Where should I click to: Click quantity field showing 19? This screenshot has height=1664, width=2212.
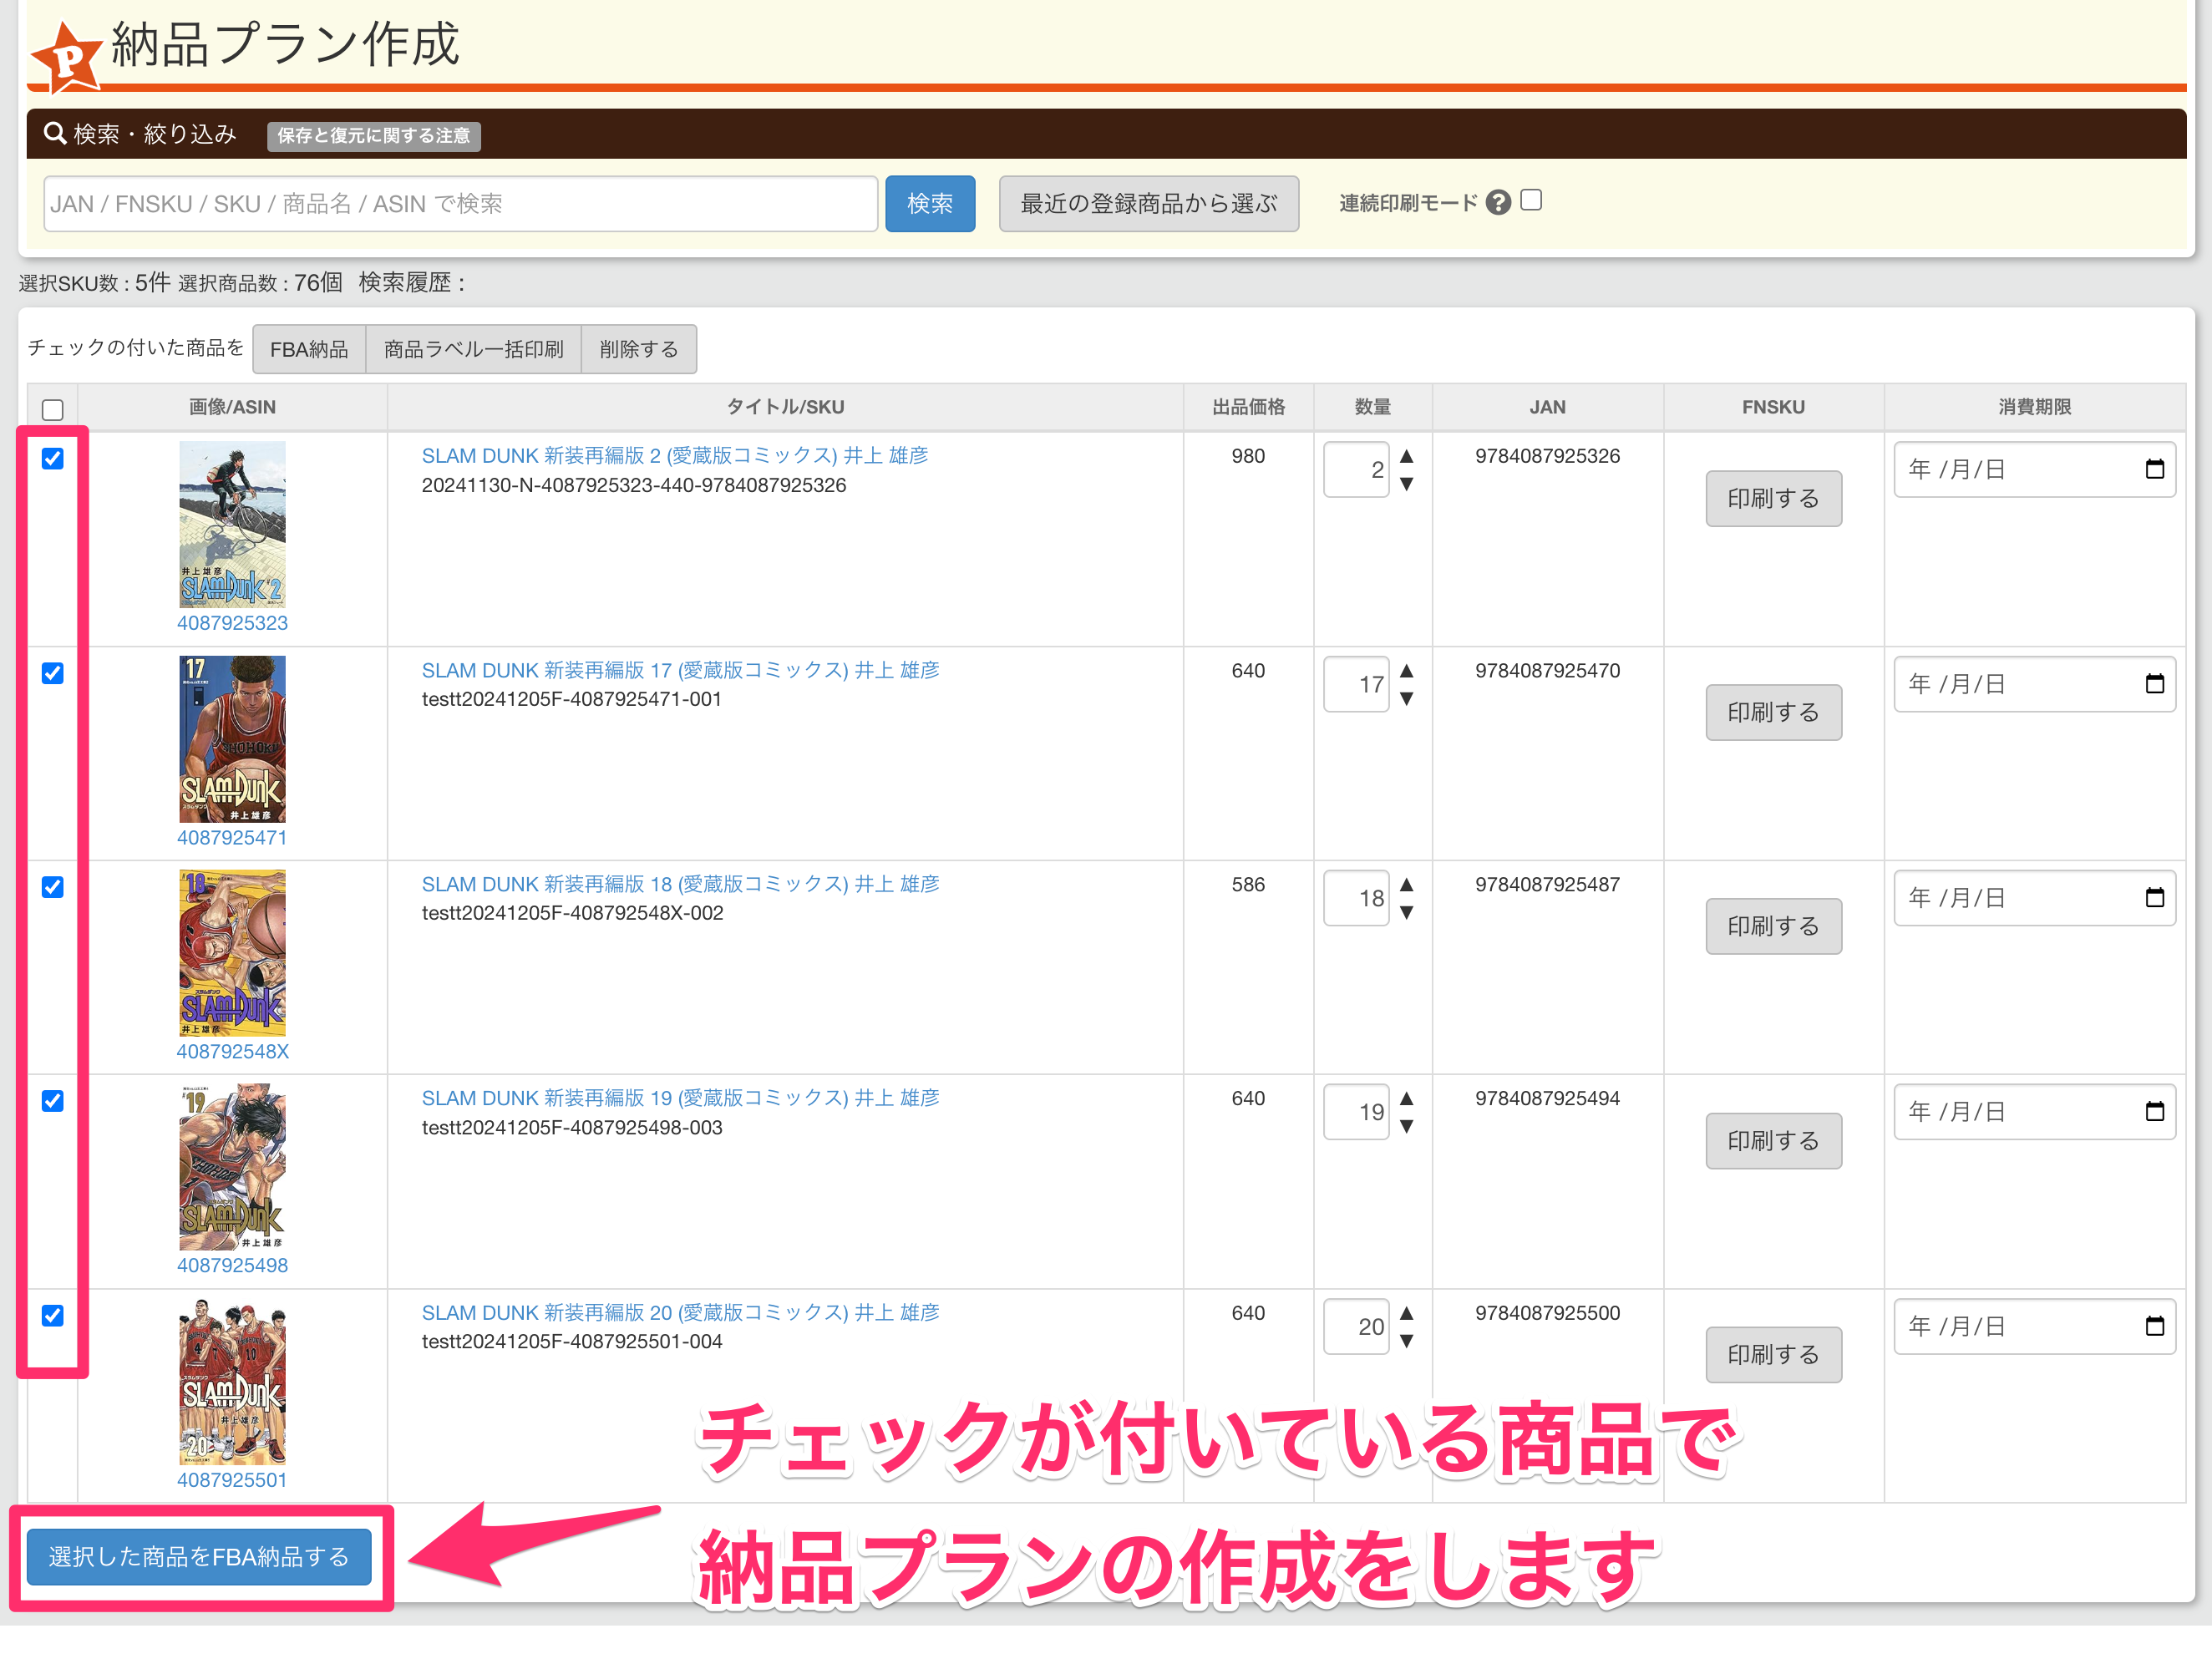point(1356,1112)
